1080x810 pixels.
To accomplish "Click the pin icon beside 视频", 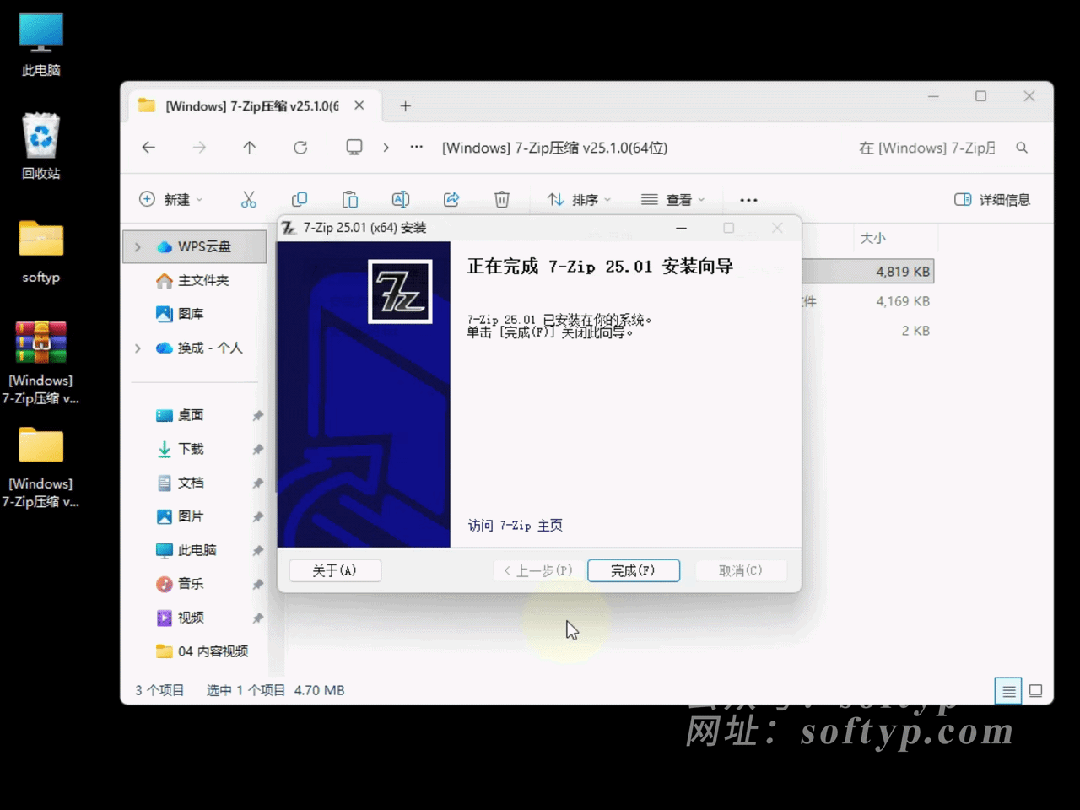I will pos(258,618).
